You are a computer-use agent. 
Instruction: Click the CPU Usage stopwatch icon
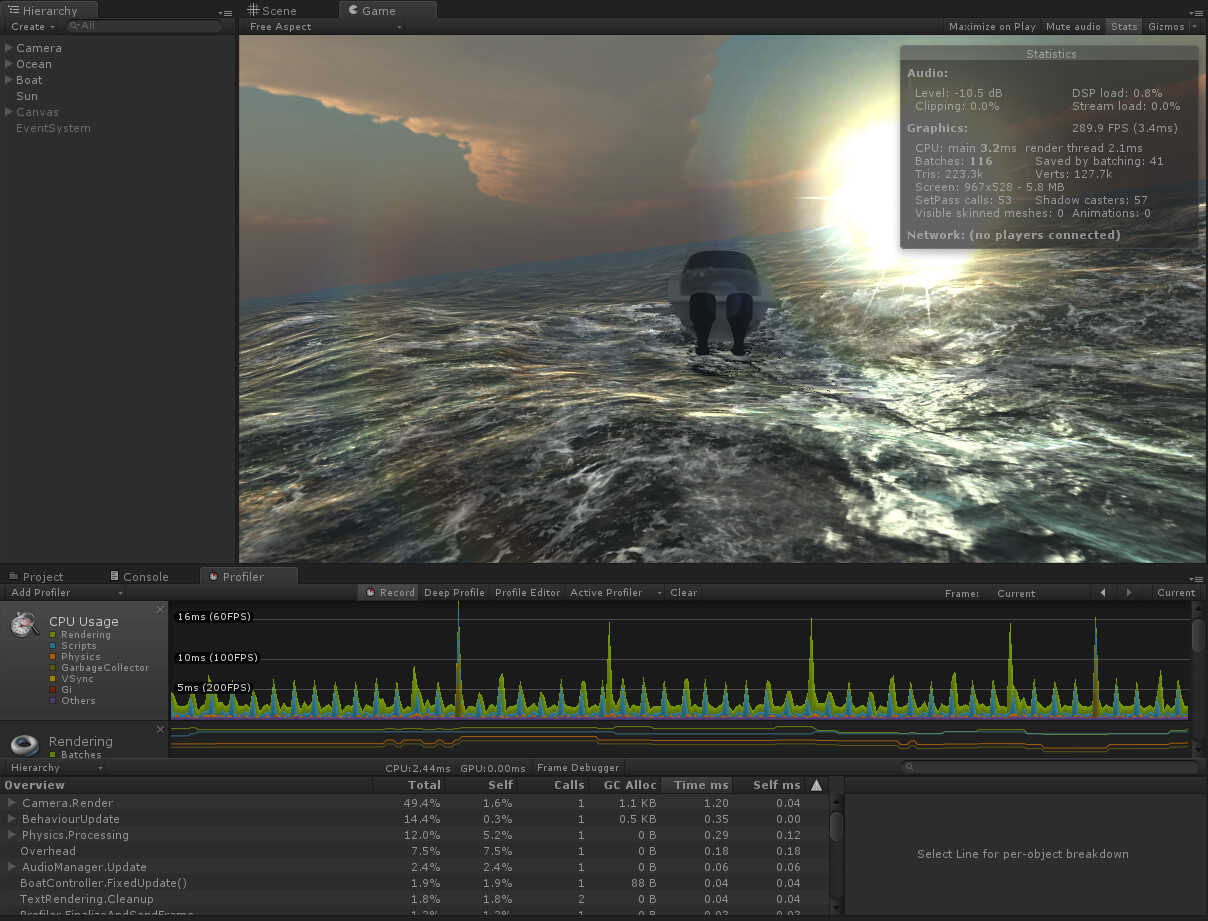click(x=24, y=625)
